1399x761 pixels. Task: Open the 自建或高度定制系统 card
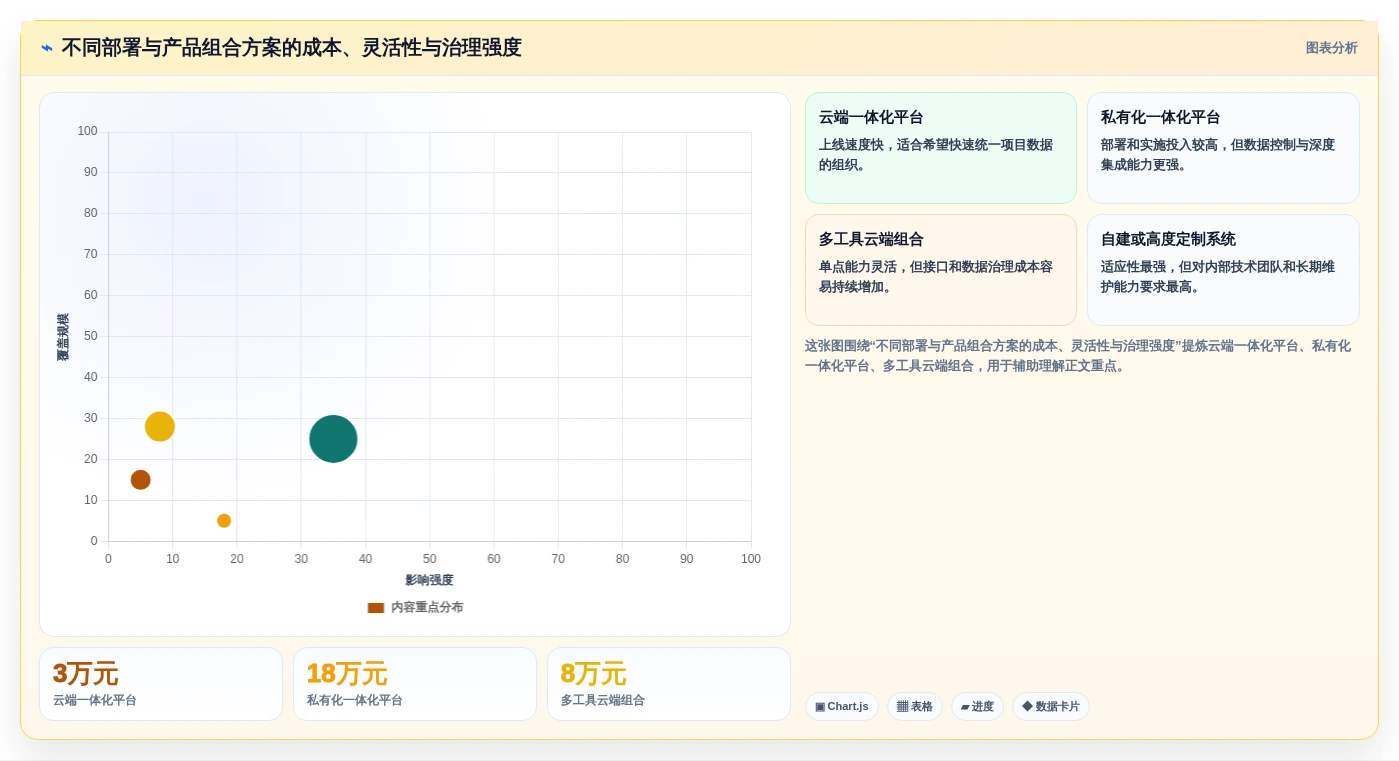(1223, 270)
